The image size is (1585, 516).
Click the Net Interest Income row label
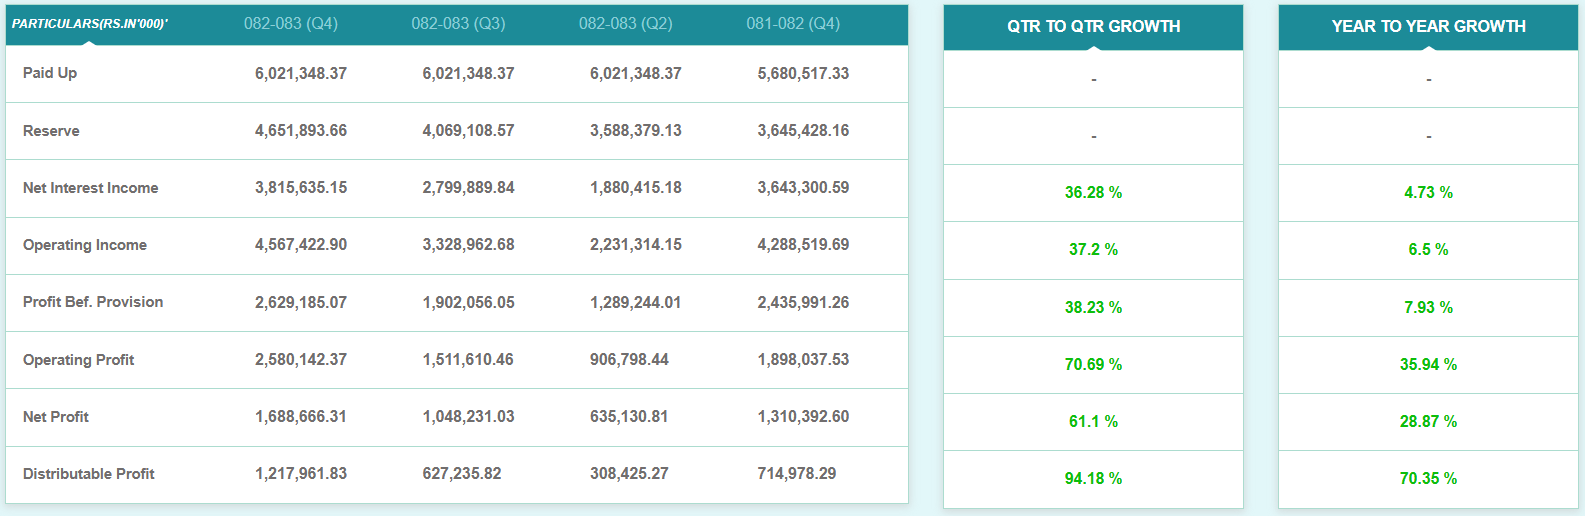click(x=91, y=188)
